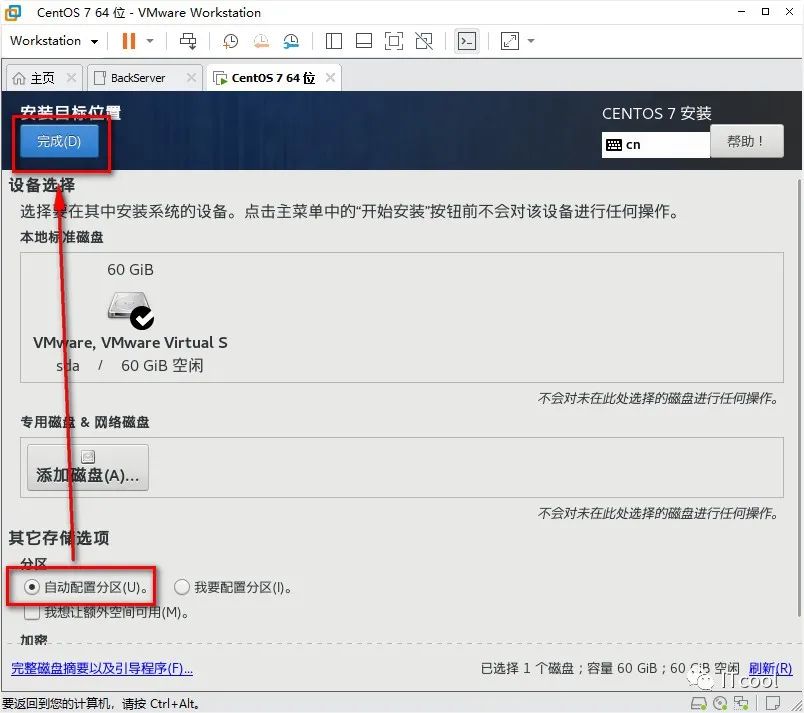Revert the virtual machine to snapshot

tap(261, 41)
